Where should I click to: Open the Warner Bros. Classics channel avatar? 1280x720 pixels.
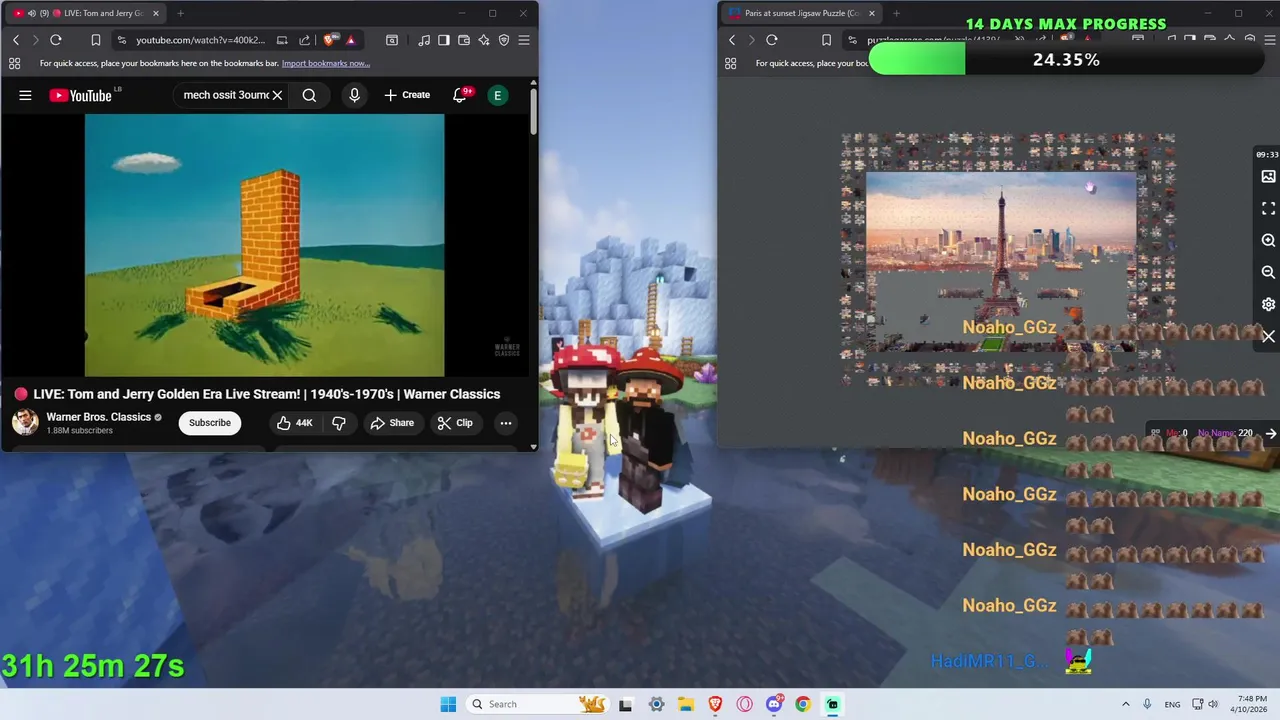[x=25, y=422]
